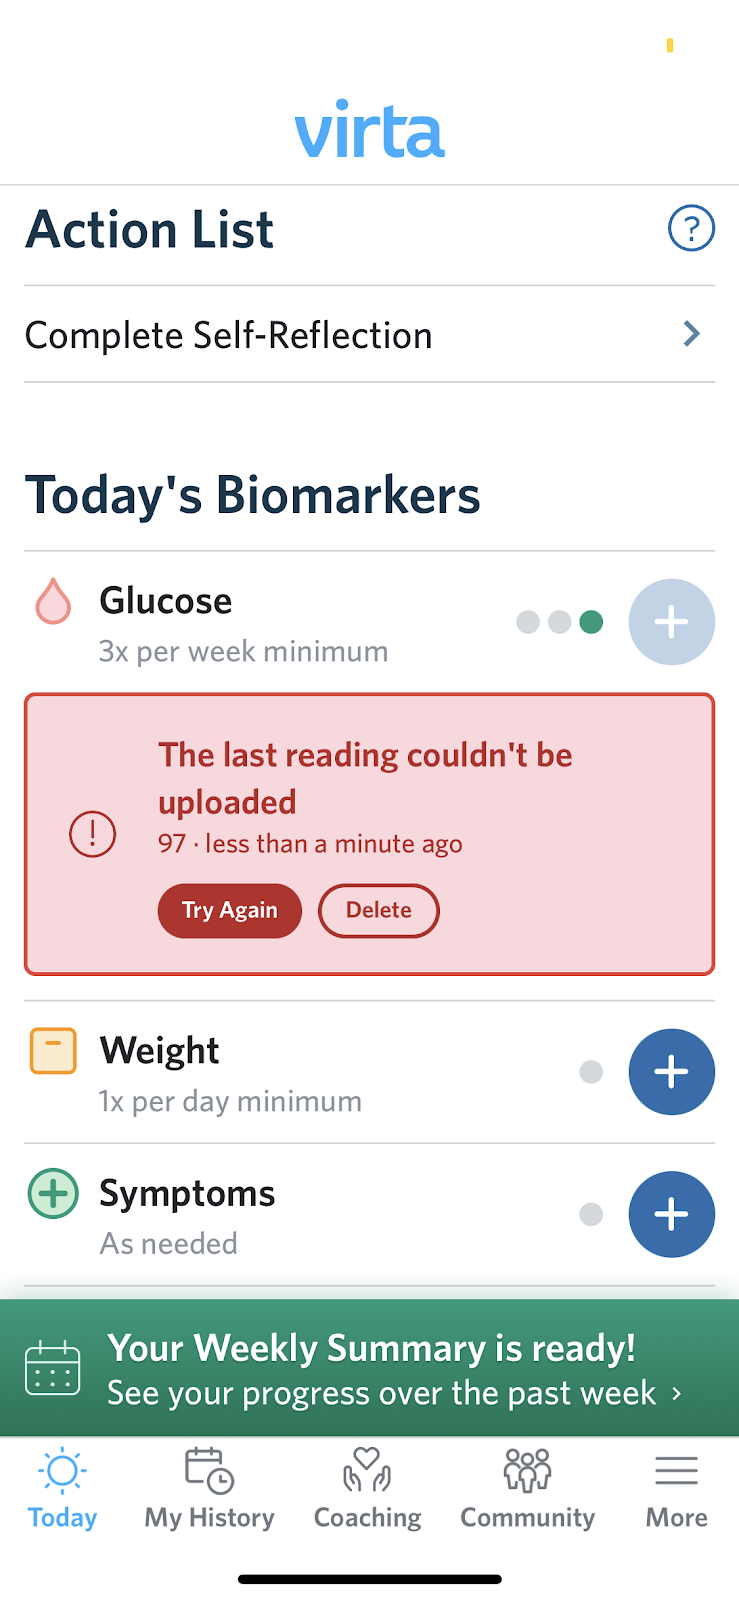Image resolution: width=739 pixels, height=1600 pixels.
Task: Tap the green glucose progress dot
Action: (591, 622)
